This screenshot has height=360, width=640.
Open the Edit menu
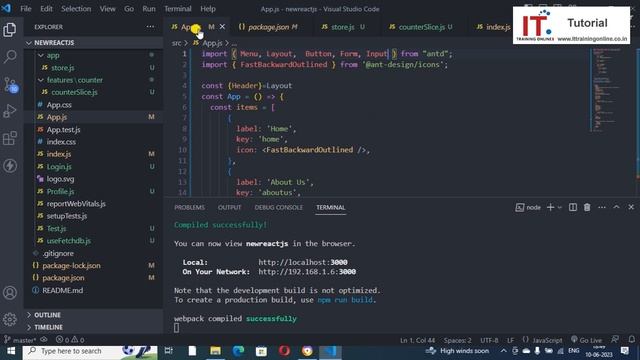(x=46, y=9)
